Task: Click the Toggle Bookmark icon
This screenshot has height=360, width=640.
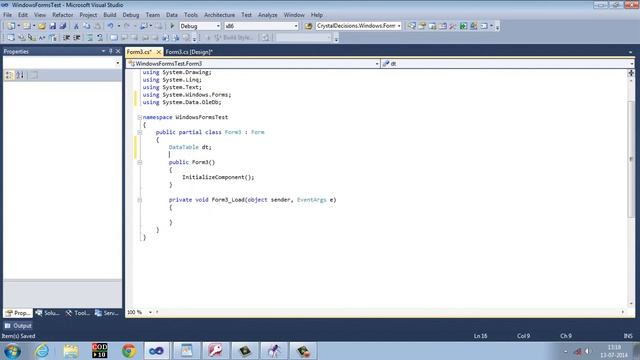Action: tap(114, 38)
